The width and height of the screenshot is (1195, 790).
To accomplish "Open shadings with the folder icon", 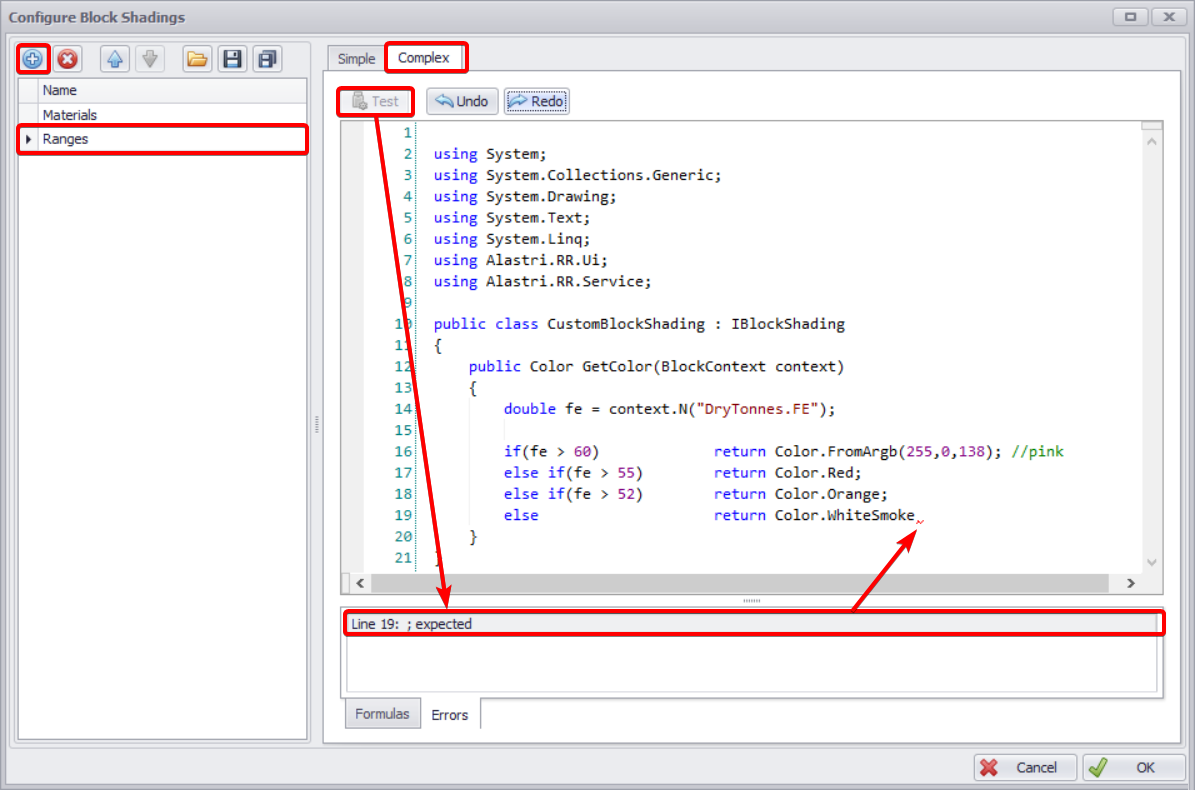I will tap(197, 59).
